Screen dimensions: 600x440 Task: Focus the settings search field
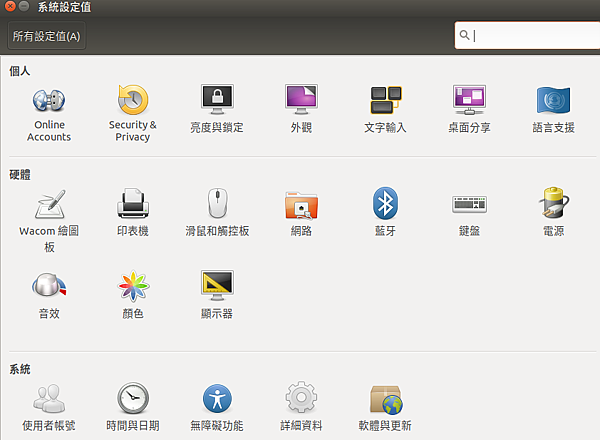point(527,35)
